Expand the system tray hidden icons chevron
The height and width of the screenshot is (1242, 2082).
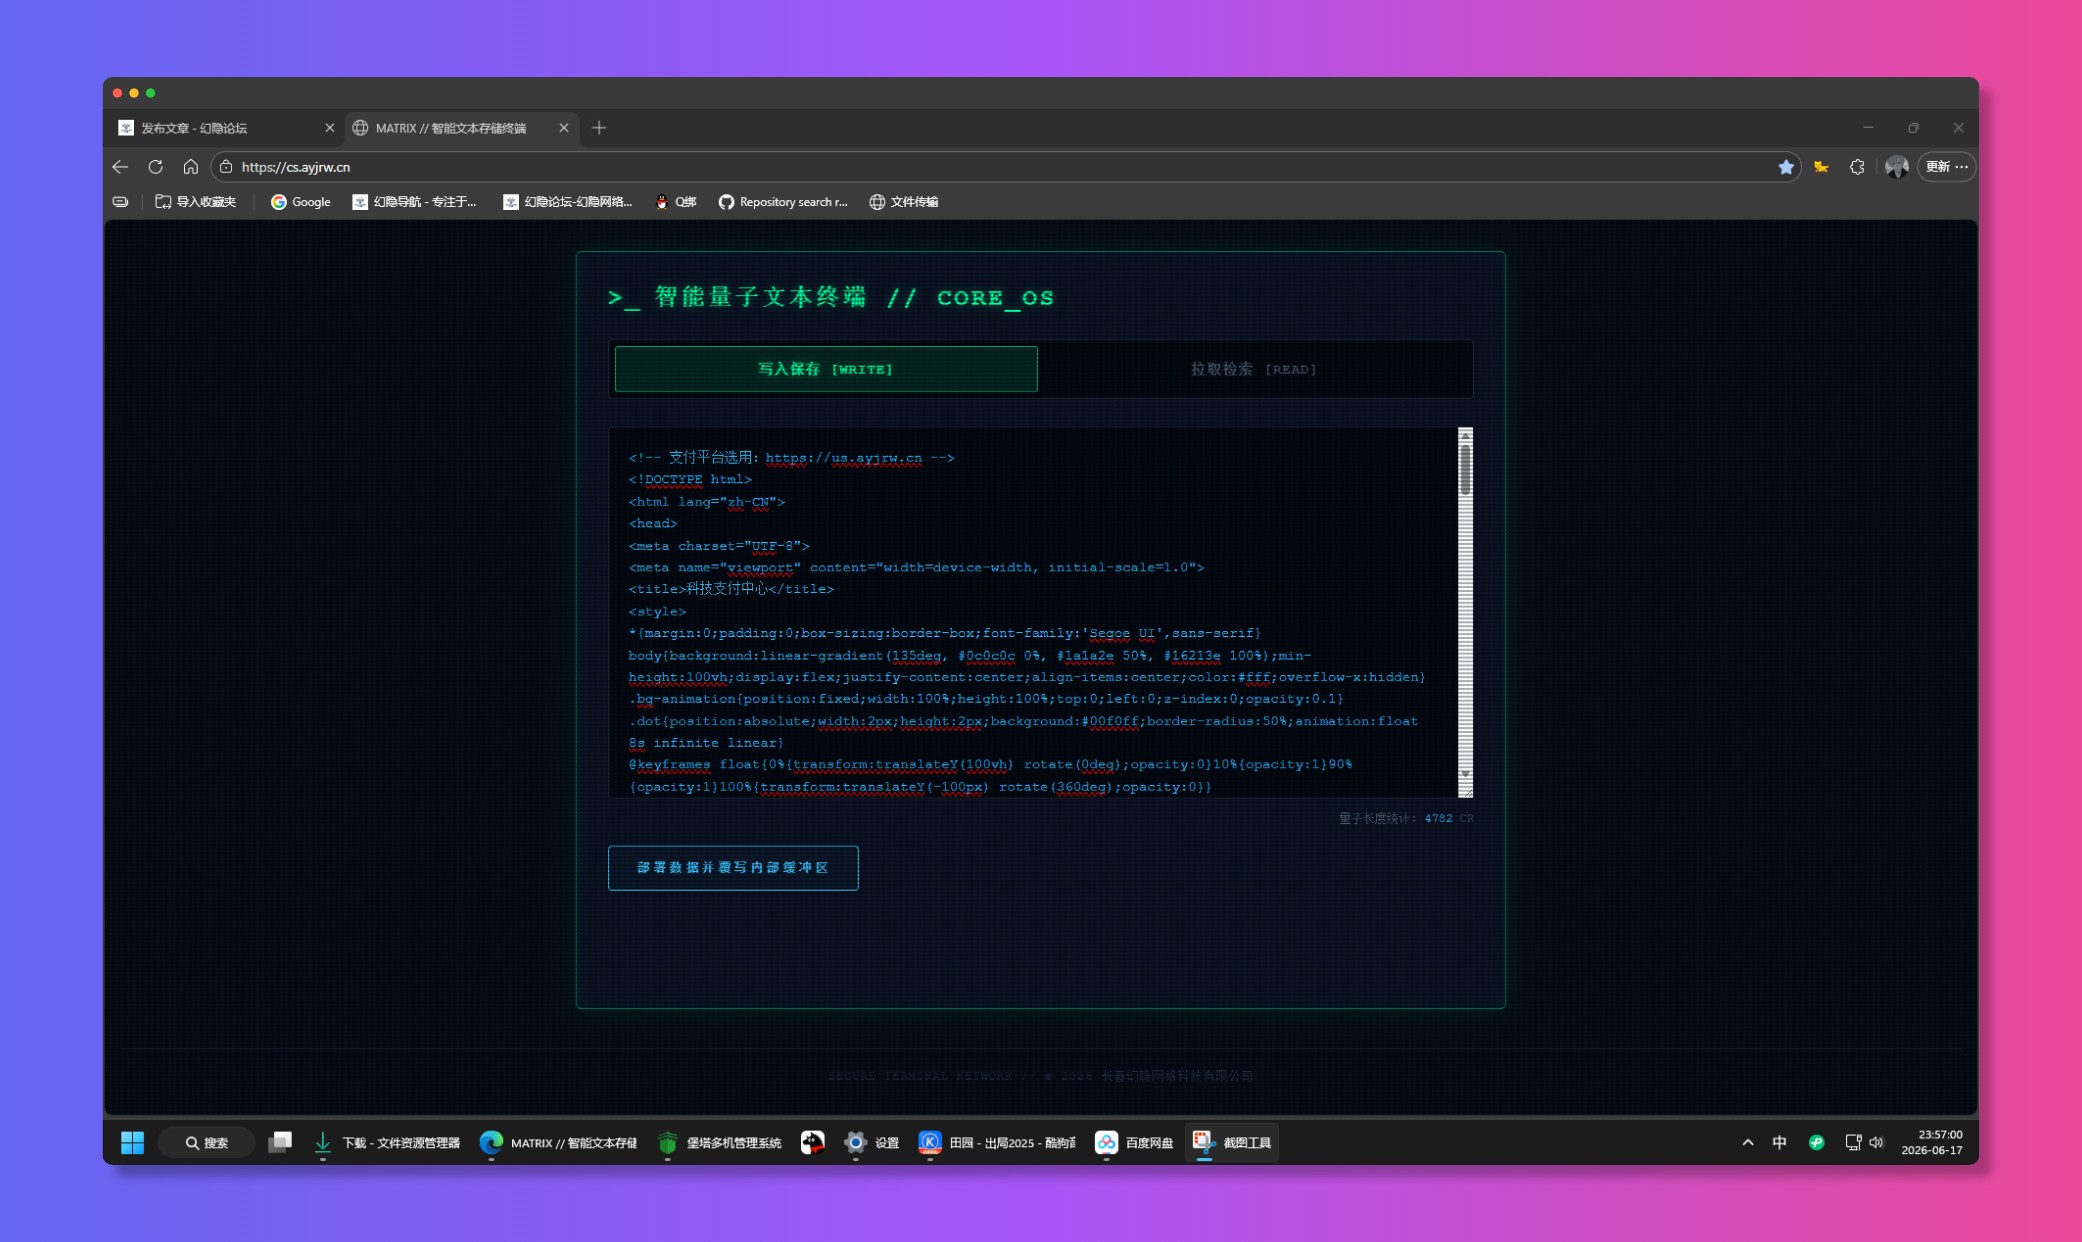click(x=1747, y=1142)
